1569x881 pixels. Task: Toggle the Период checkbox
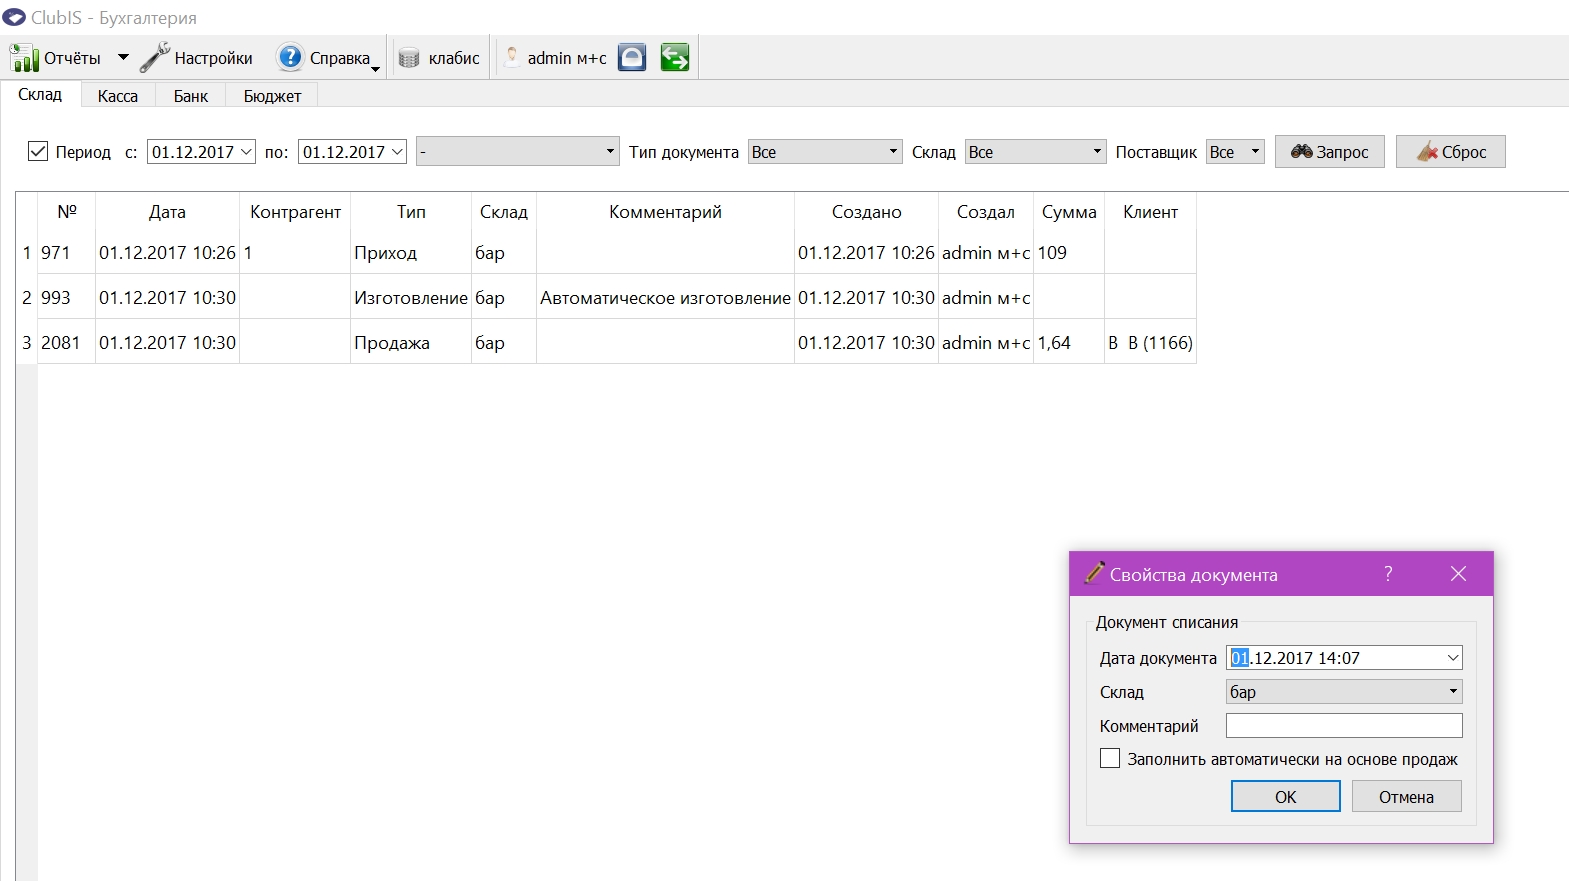tap(38, 151)
